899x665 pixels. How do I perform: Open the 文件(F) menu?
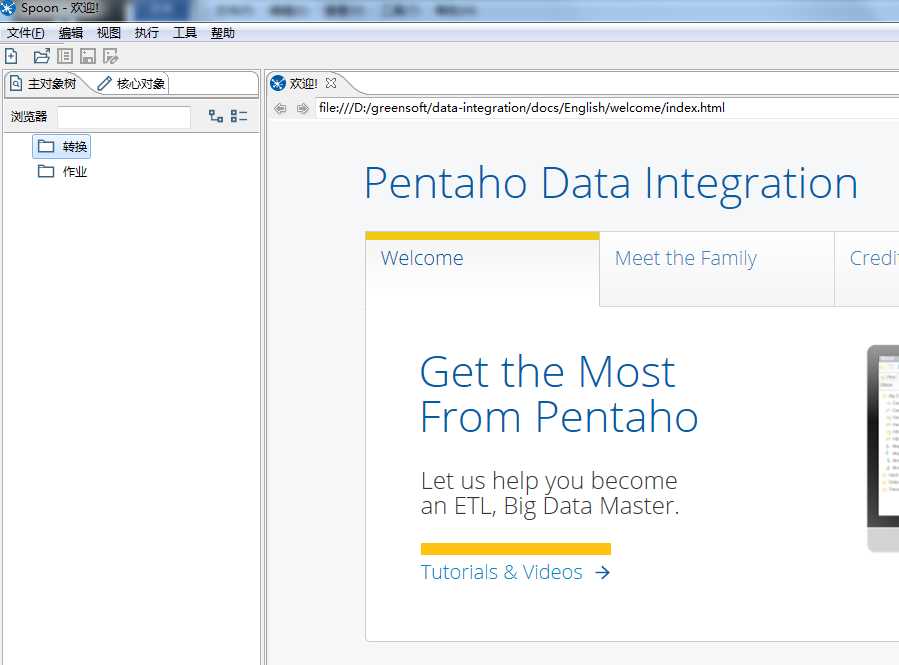26,33
